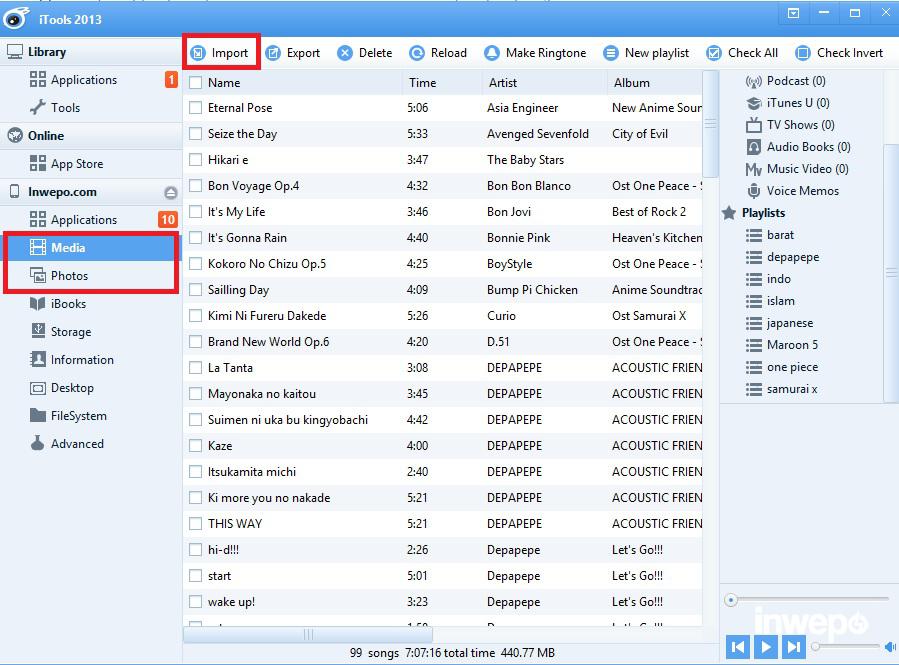The image size is (899, 665).
Task: Play the previous track
Action: (x=738, y=647)
